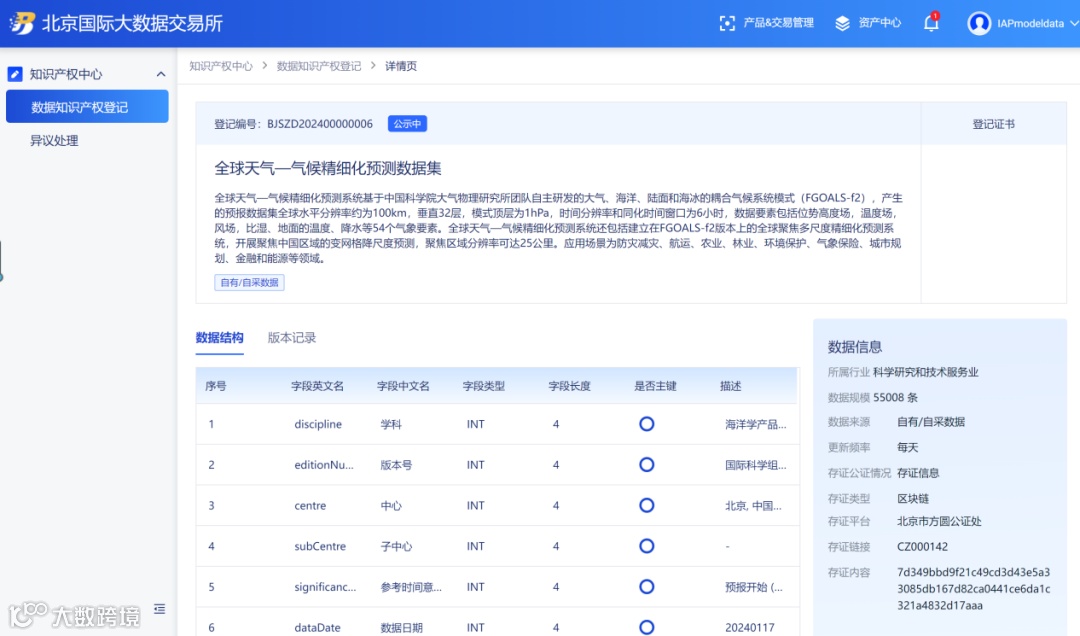Click the 存证链接 value CZ000142
This screenshot has height=636, width=1080.
(x=922, y=547)
